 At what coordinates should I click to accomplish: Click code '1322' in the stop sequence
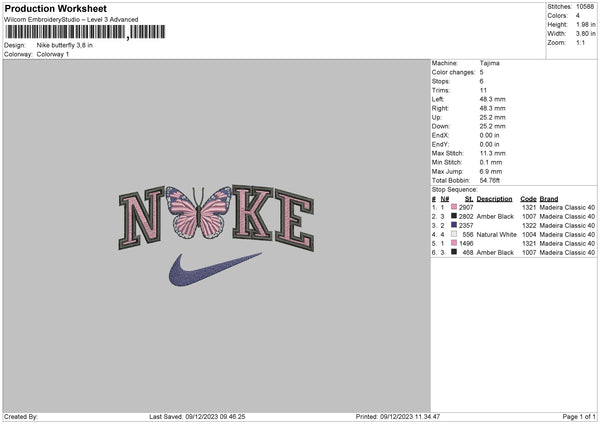tap(529, 225)
